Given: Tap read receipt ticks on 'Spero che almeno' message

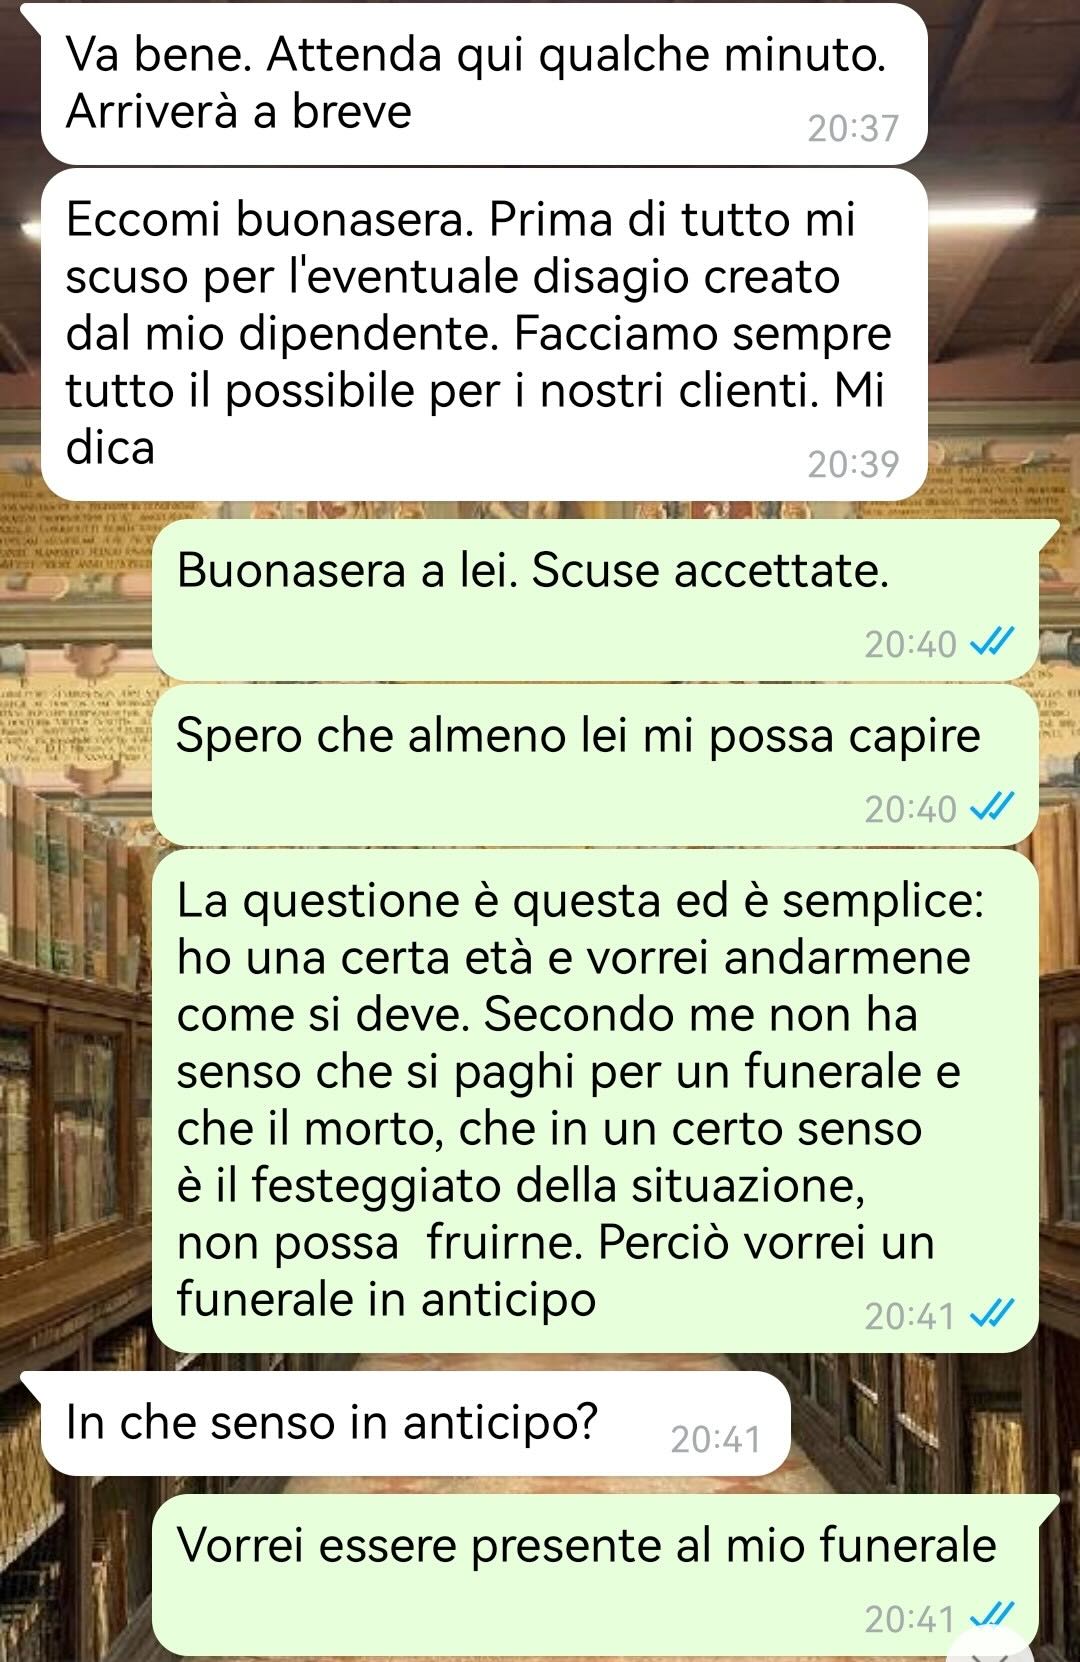Looking at the screenshot, I should (994, 807).
